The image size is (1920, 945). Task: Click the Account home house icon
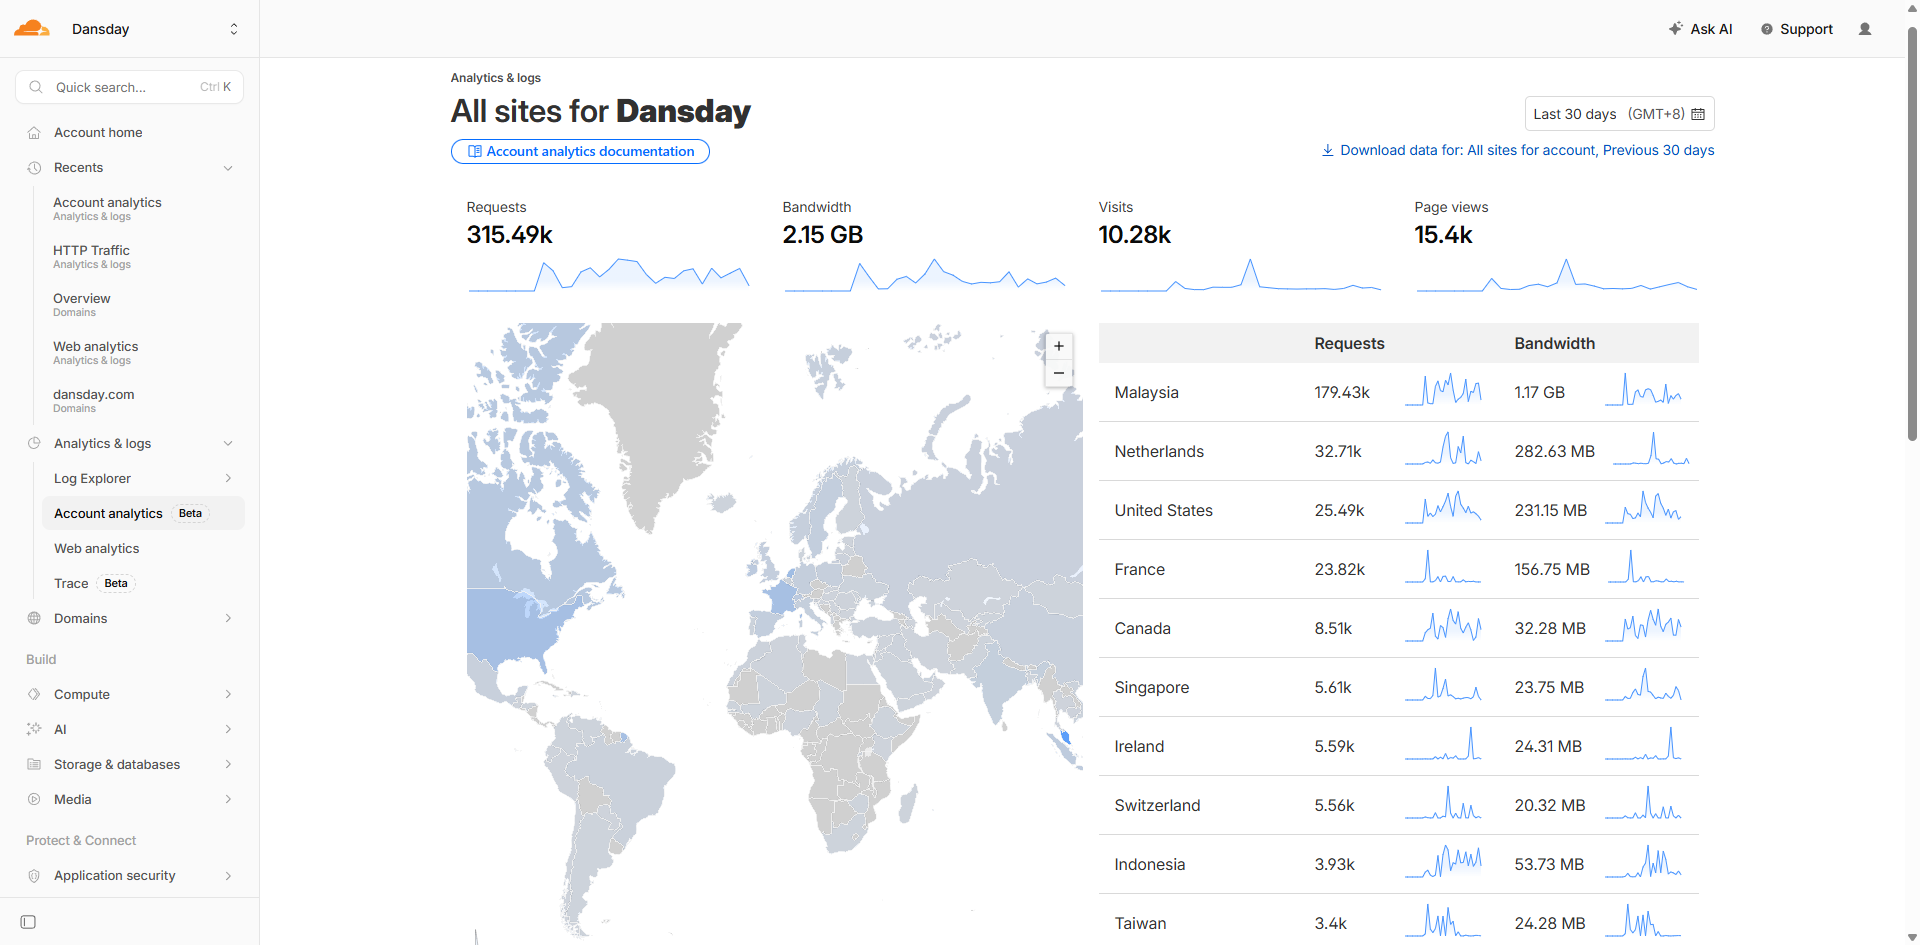pyautogui.click(x=34, y=133)
